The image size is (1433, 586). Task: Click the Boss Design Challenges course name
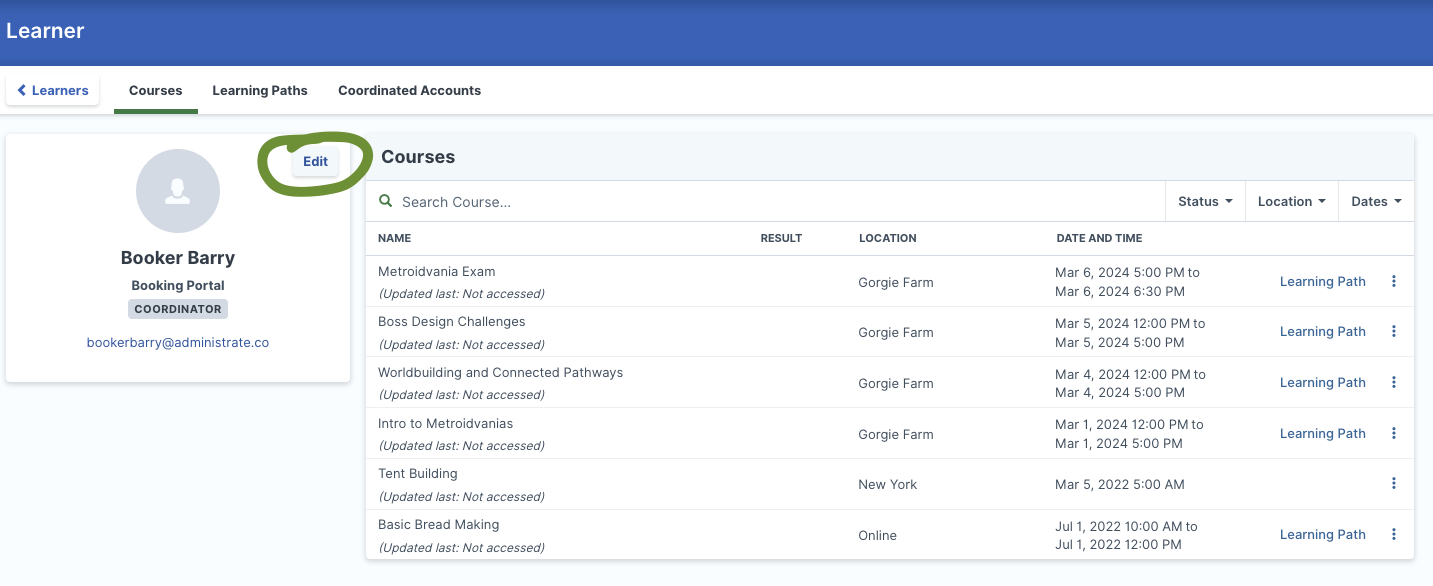452,322
